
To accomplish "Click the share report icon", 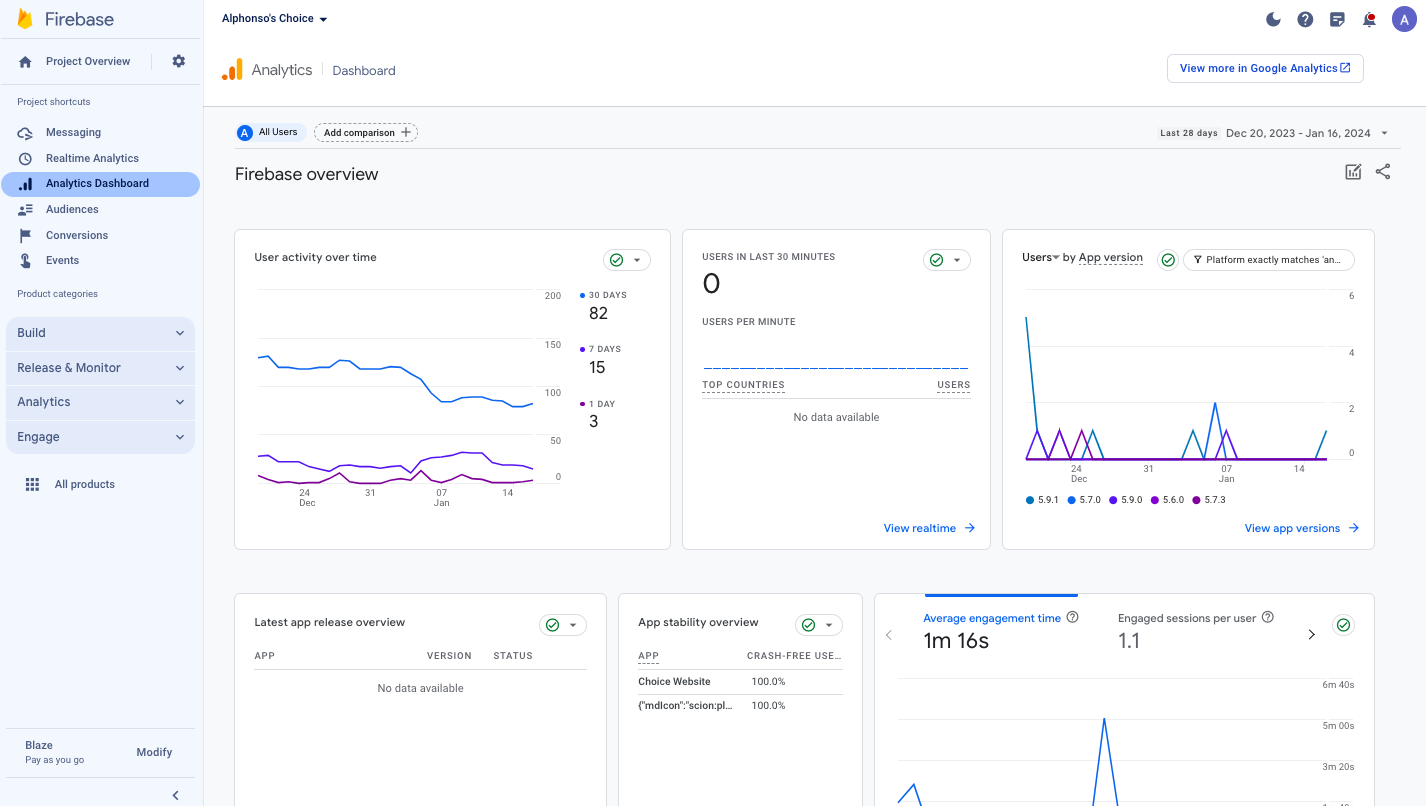I will [1382, 172].
